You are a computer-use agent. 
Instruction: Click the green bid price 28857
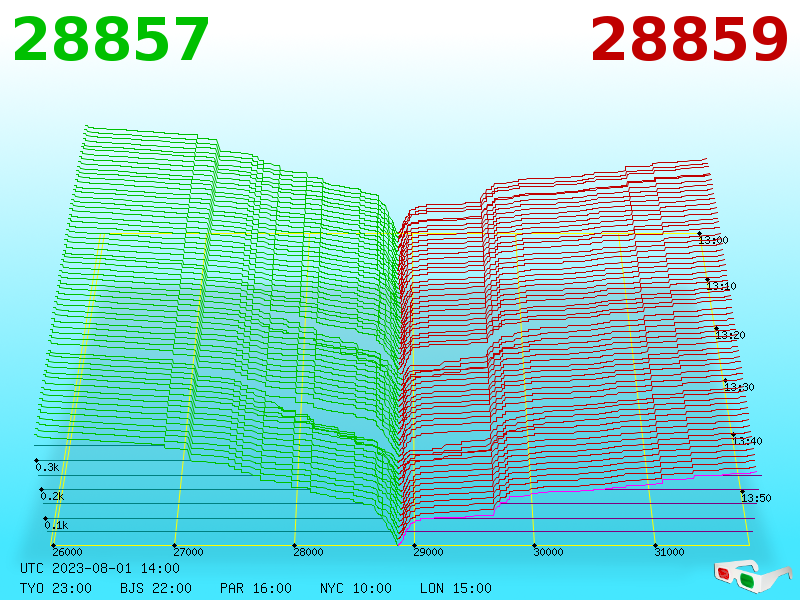pyautogui.click(x=111, y=40)
